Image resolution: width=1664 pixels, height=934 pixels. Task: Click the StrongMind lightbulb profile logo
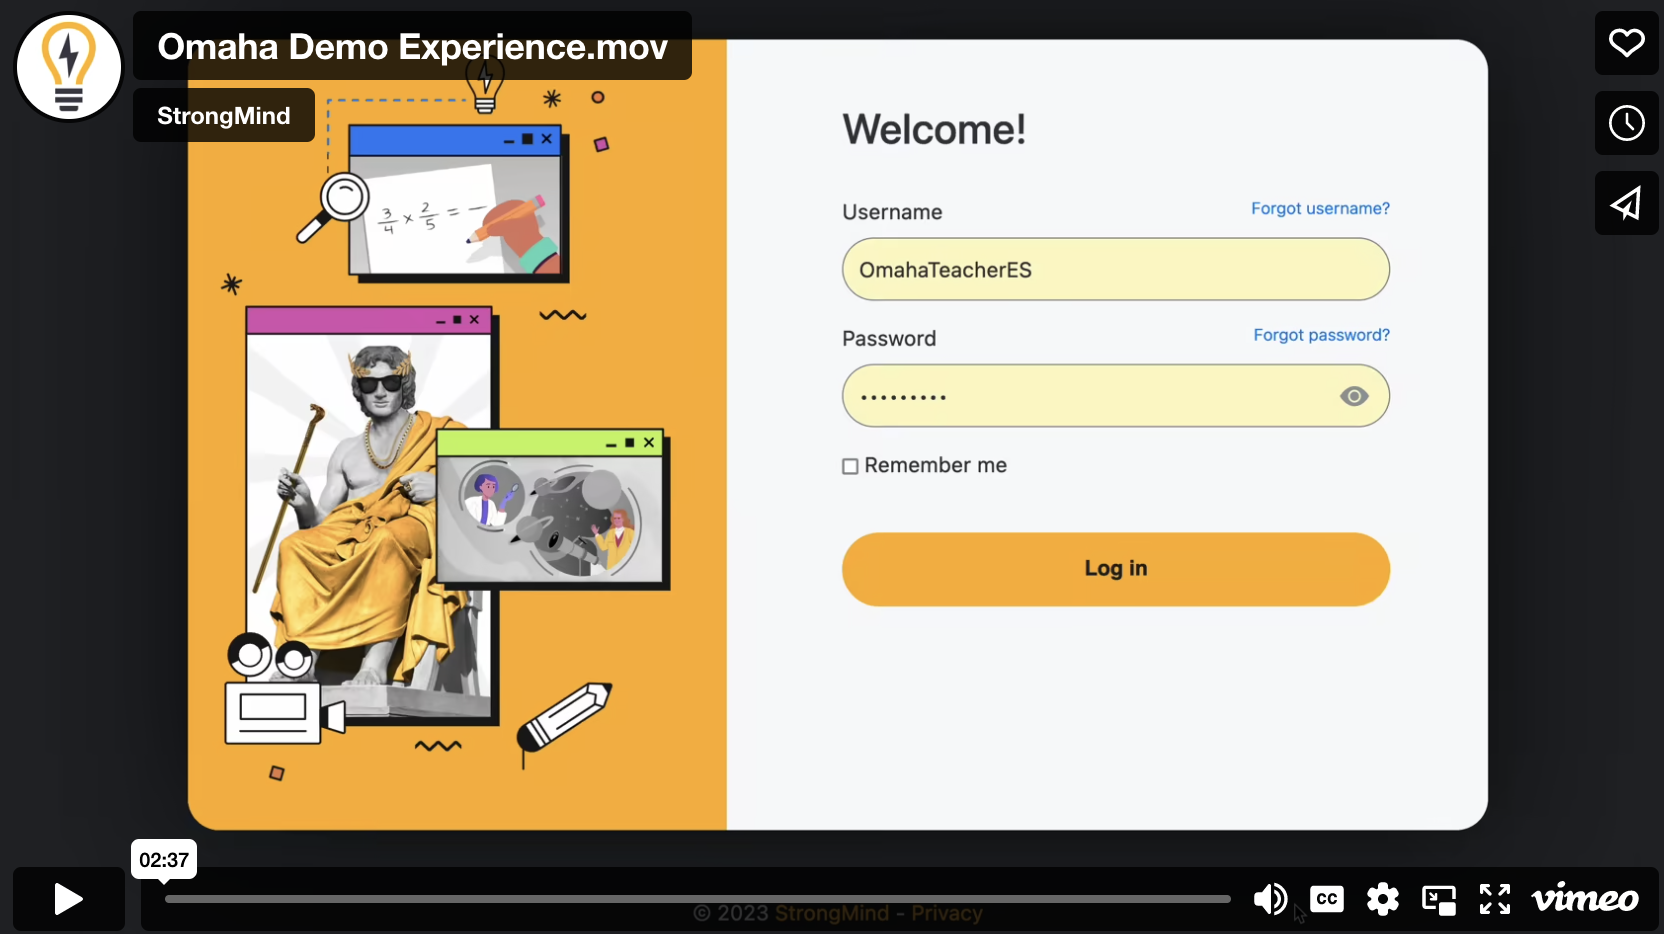coord(68,67)
